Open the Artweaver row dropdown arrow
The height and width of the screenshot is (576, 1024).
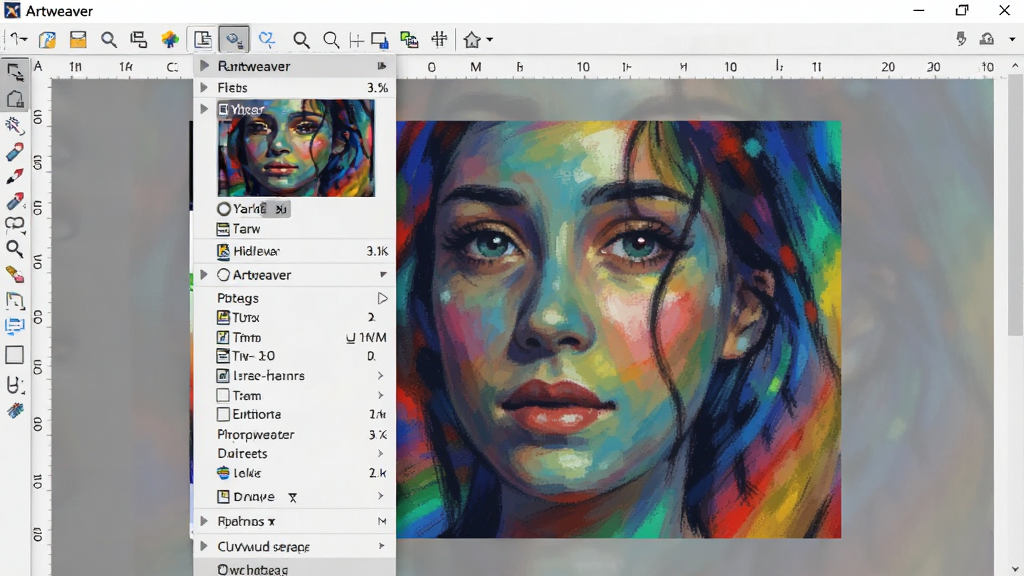tap(383, 275)
